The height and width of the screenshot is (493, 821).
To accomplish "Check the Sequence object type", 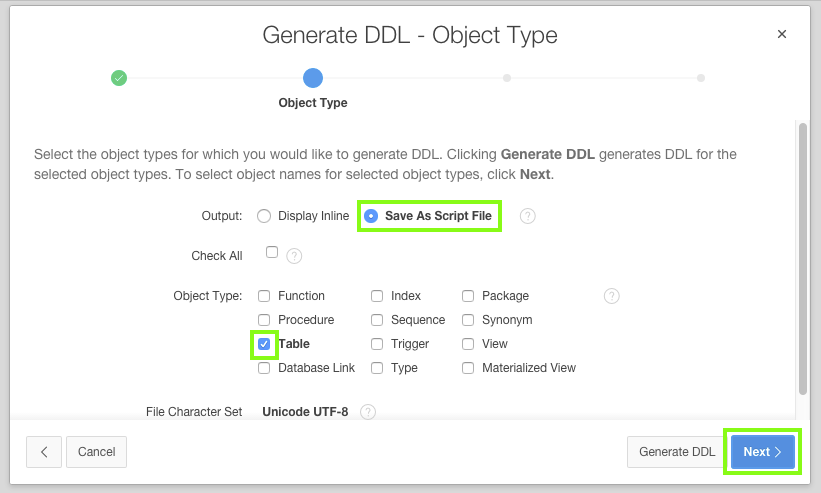I will (x=377, y=320).
